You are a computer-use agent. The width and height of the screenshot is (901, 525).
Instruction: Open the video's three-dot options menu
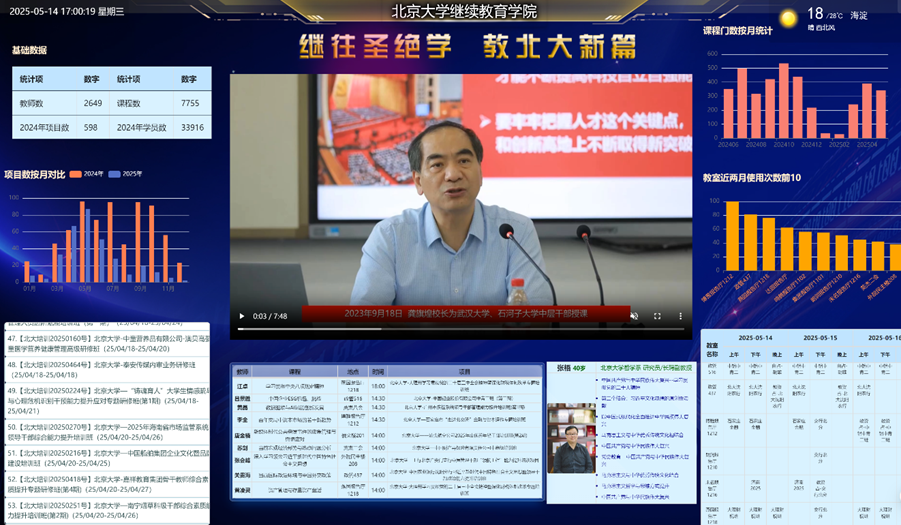point(680,316)
